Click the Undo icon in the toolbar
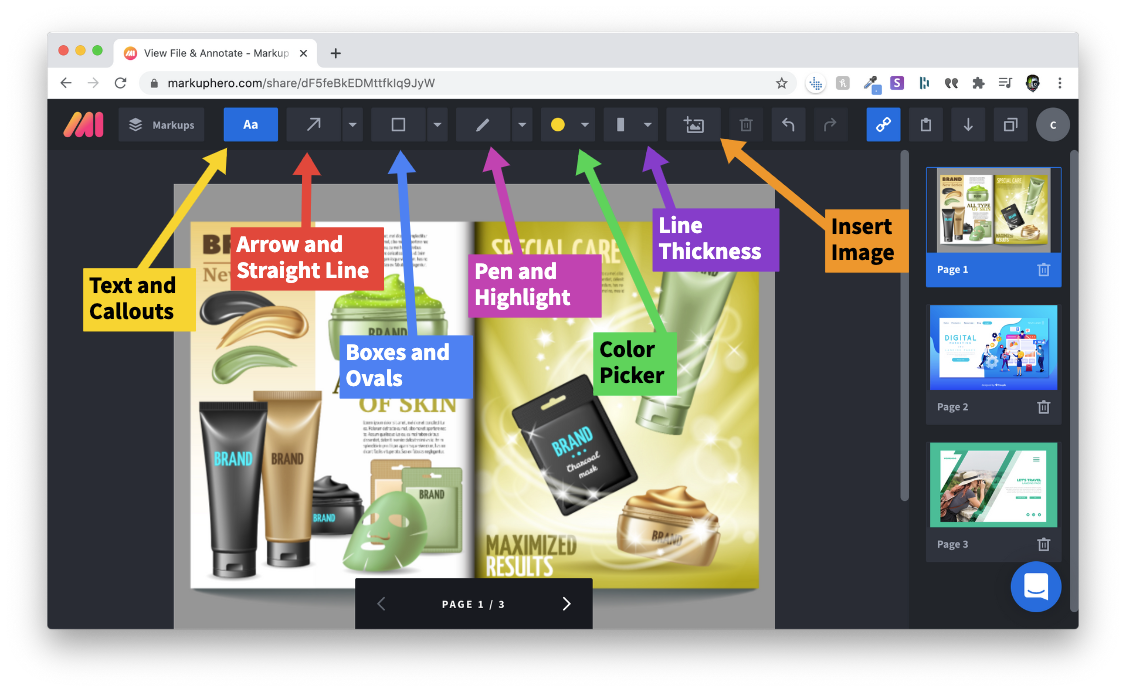The width and height of the screenshot is (1126, 692). click(x=789, y=124)
